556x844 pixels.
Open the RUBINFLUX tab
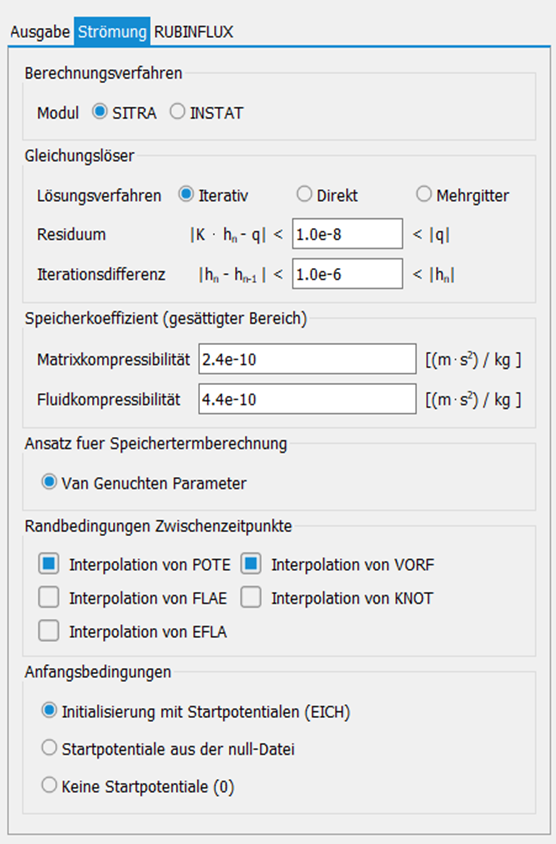point(194,32)
